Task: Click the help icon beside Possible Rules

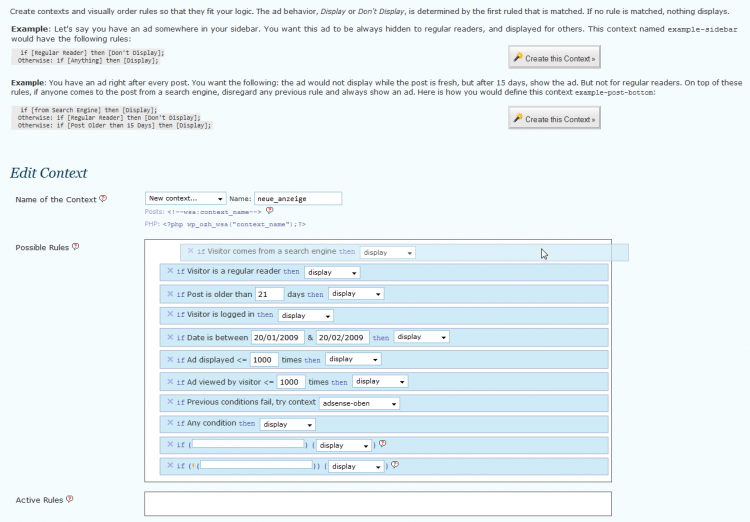Action: point(76,247)
